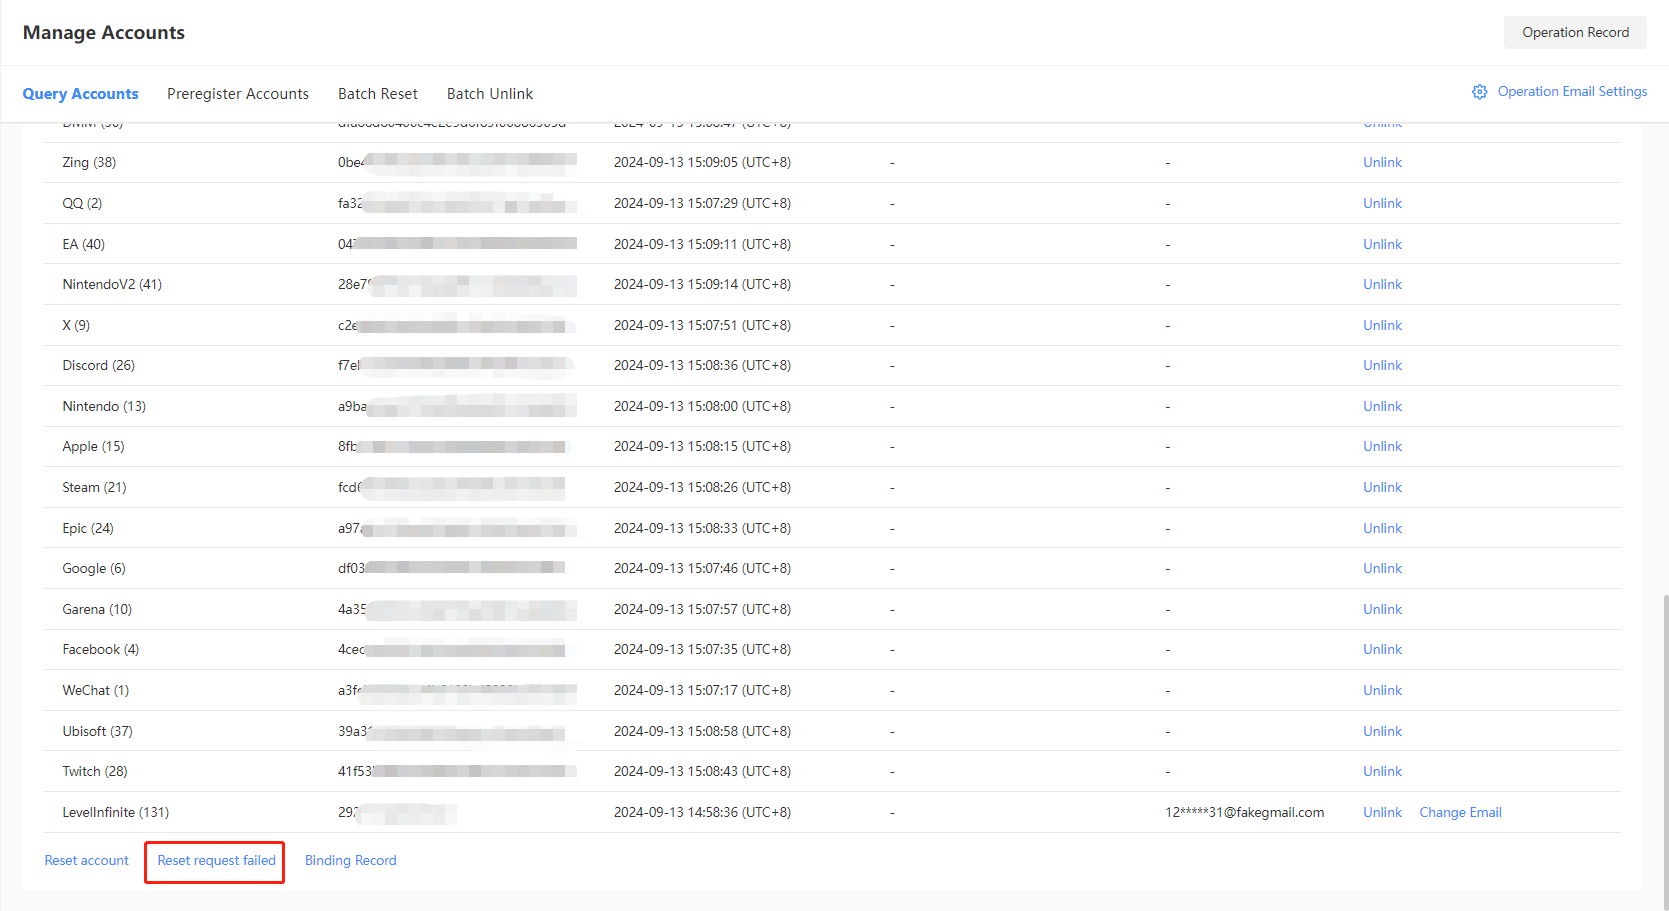Screen dimensions: 1669x911
Task: Unlink the Zing (38) account
Action: [x=1382, y=163]
